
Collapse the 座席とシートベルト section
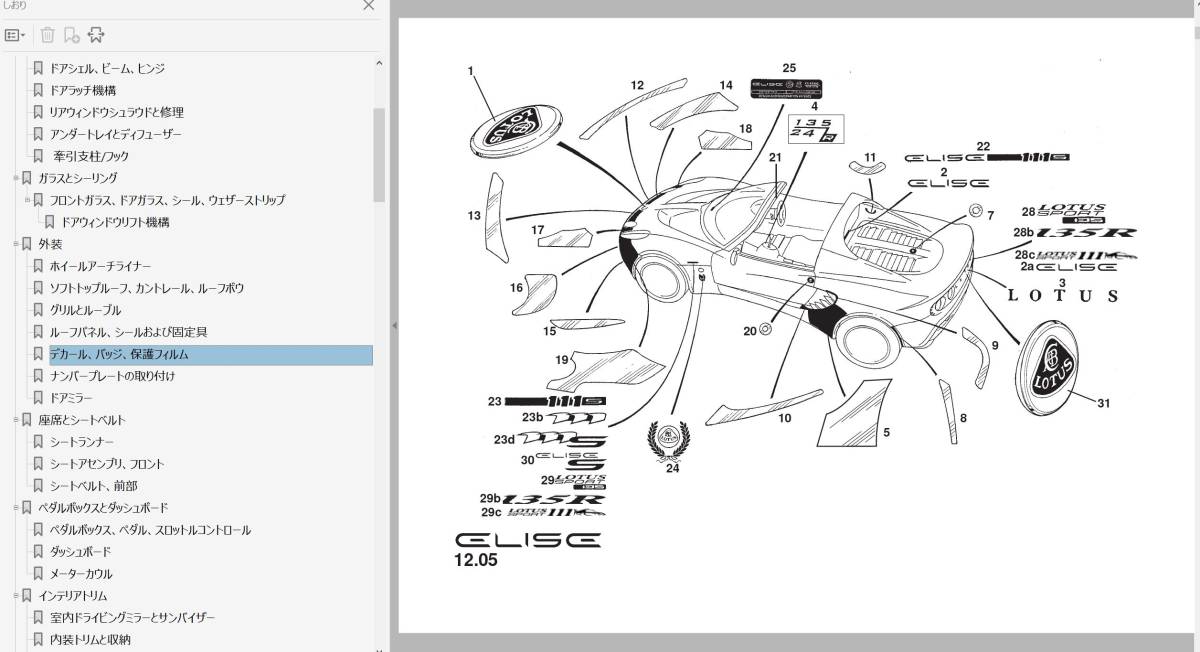(16, 421)
